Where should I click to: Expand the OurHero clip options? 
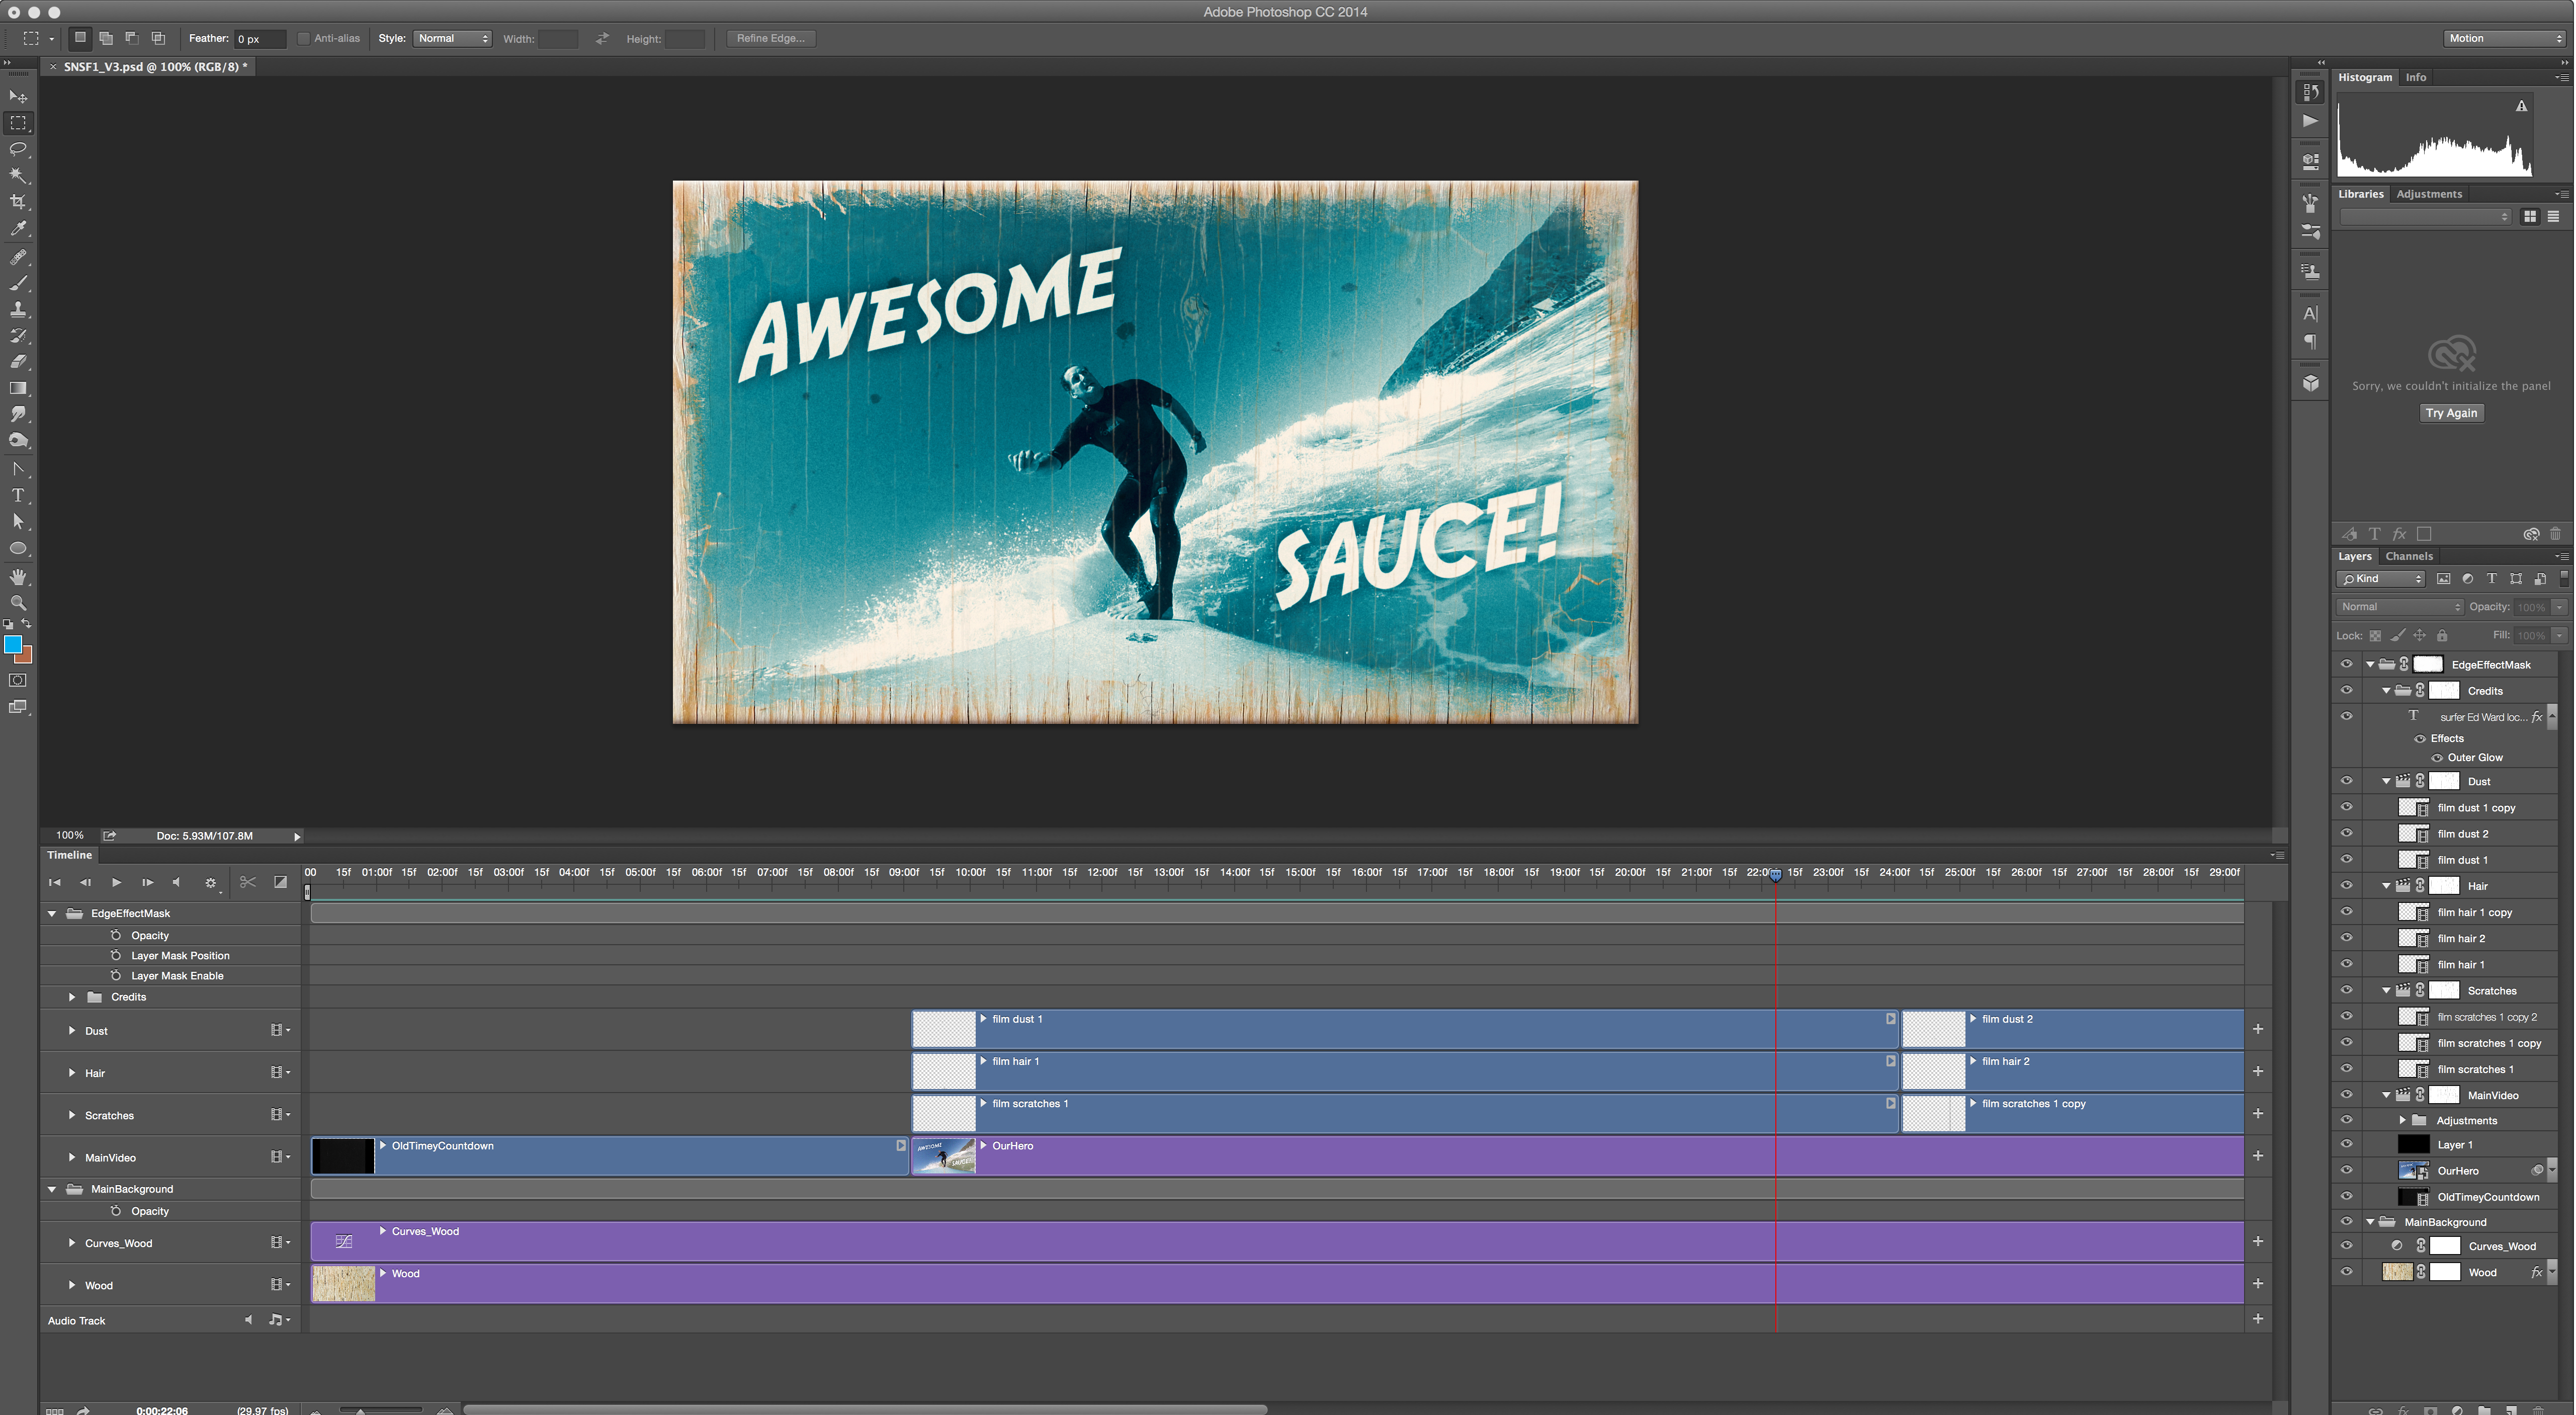click(x=984, y=1145)
